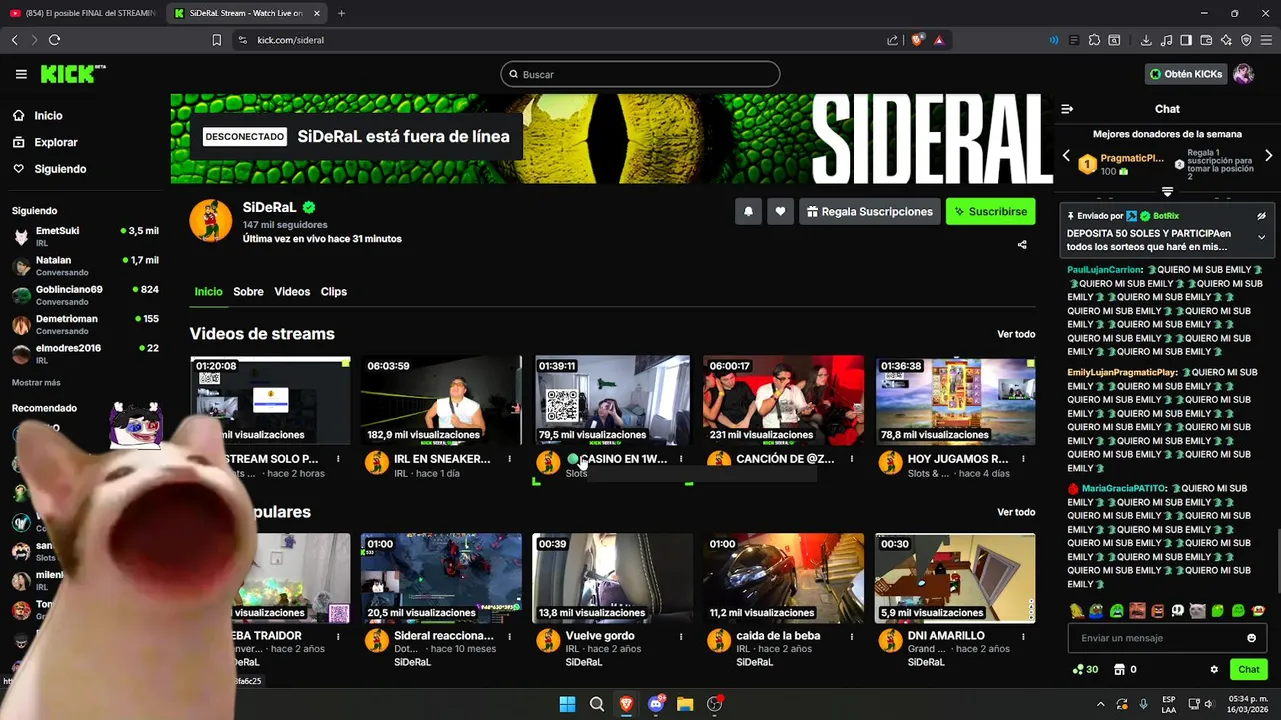Switch to the Sobre tab
This screenshot has width=1281, height=720.
248,292
